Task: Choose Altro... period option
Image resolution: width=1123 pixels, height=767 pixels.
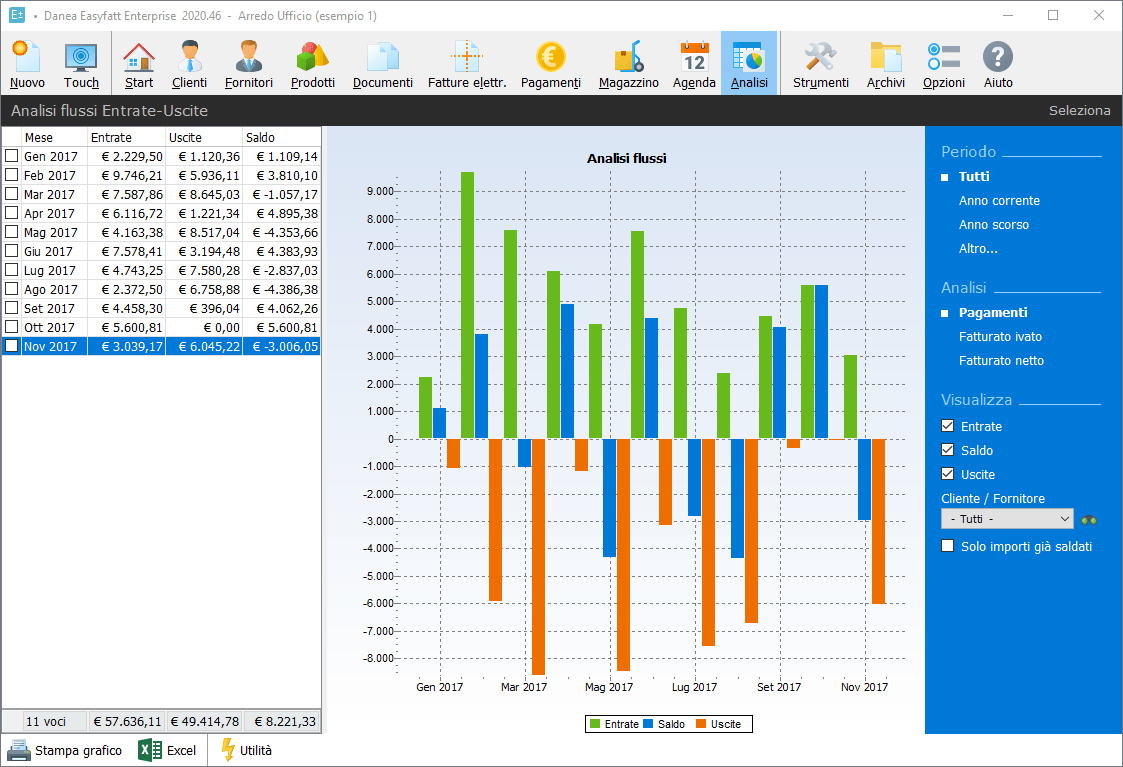Action: [x=978, y=249]
